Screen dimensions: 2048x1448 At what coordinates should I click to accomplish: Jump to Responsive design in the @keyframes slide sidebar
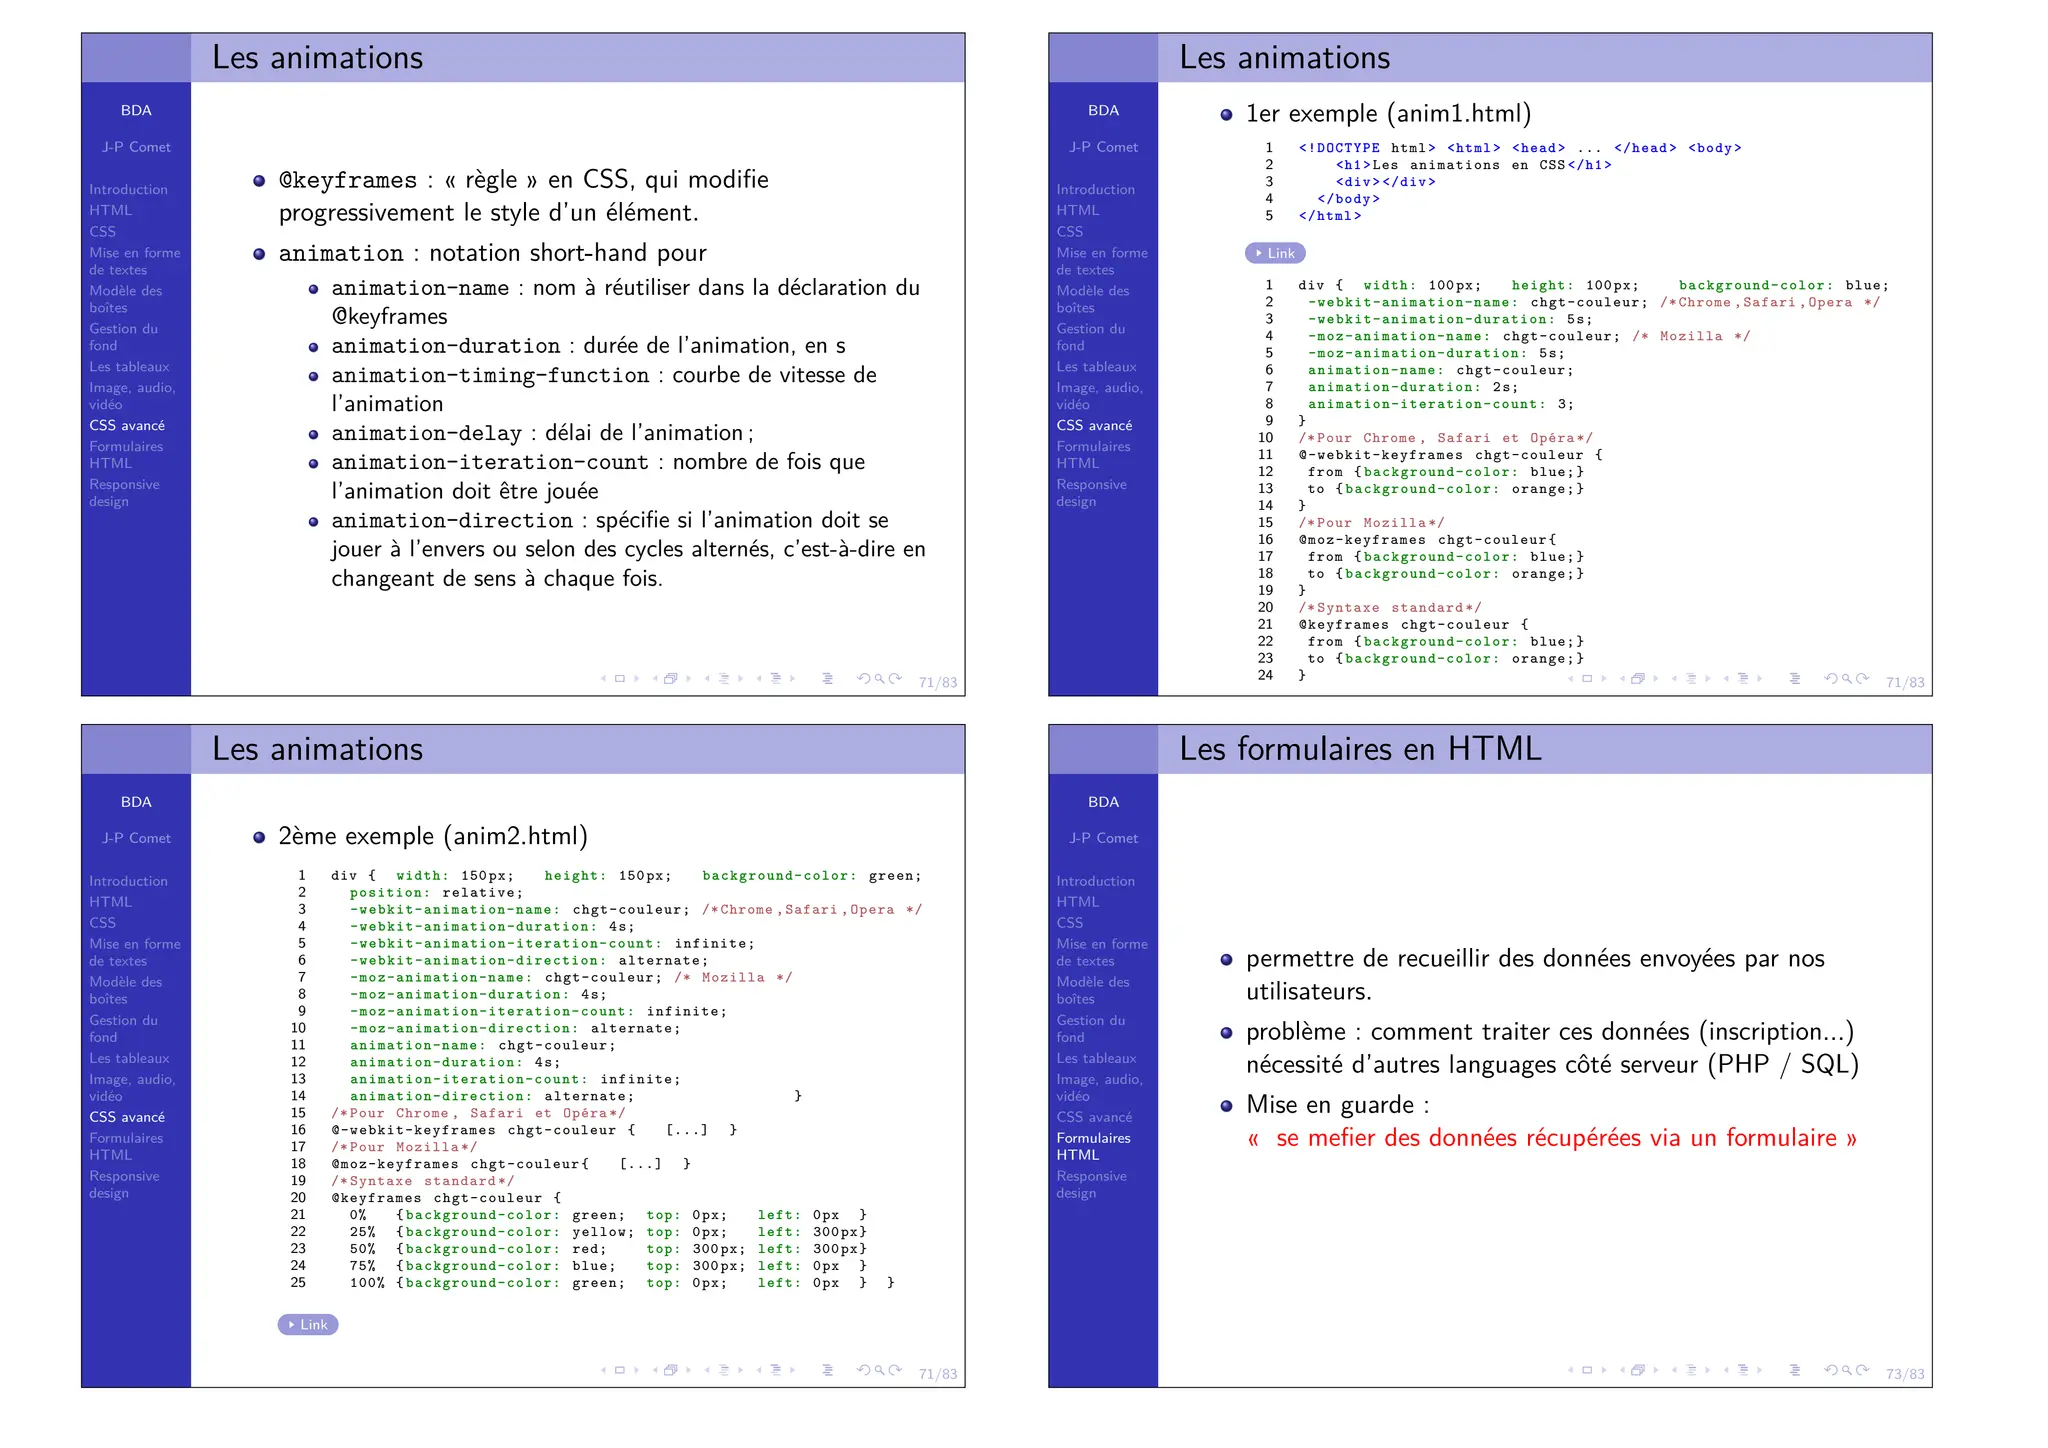tap(124, 493)
